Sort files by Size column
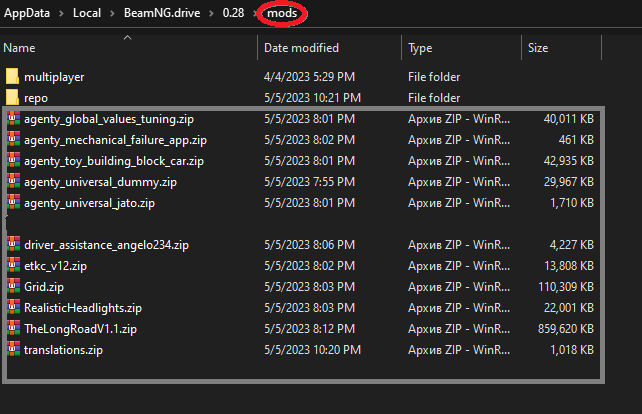 coord(538,48)
